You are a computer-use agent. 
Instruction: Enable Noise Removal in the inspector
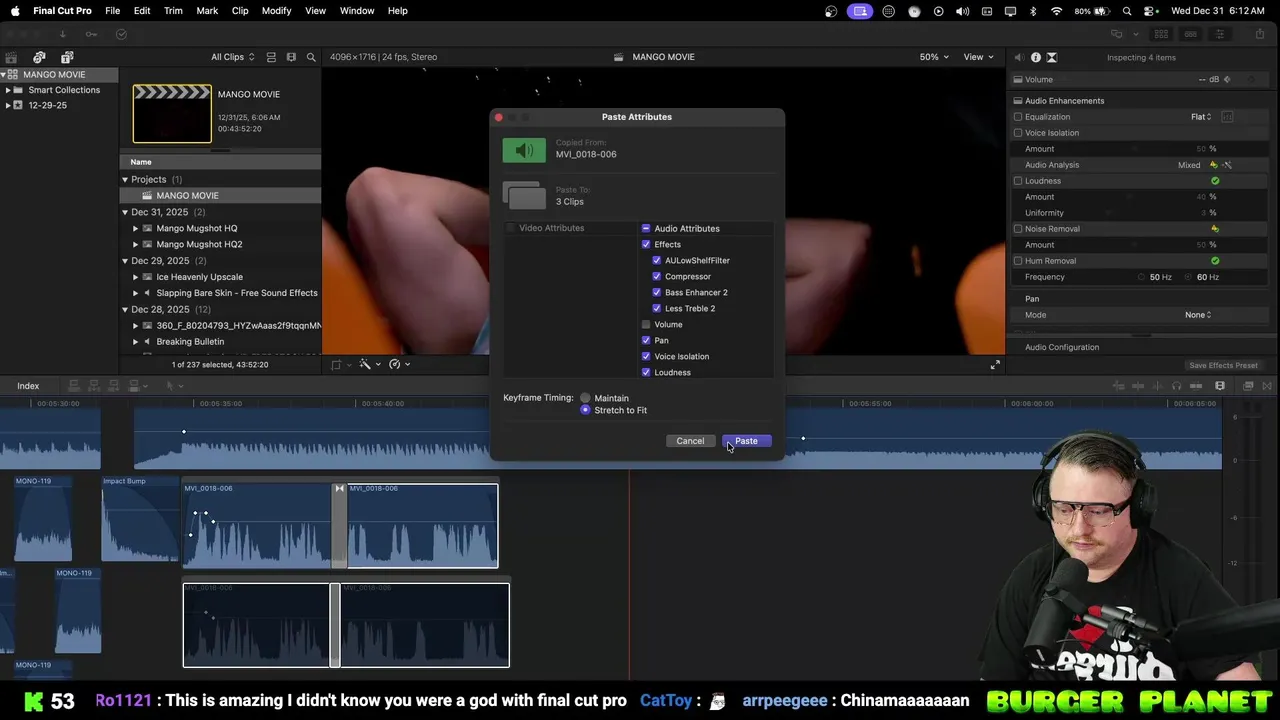pos(1018,229)
